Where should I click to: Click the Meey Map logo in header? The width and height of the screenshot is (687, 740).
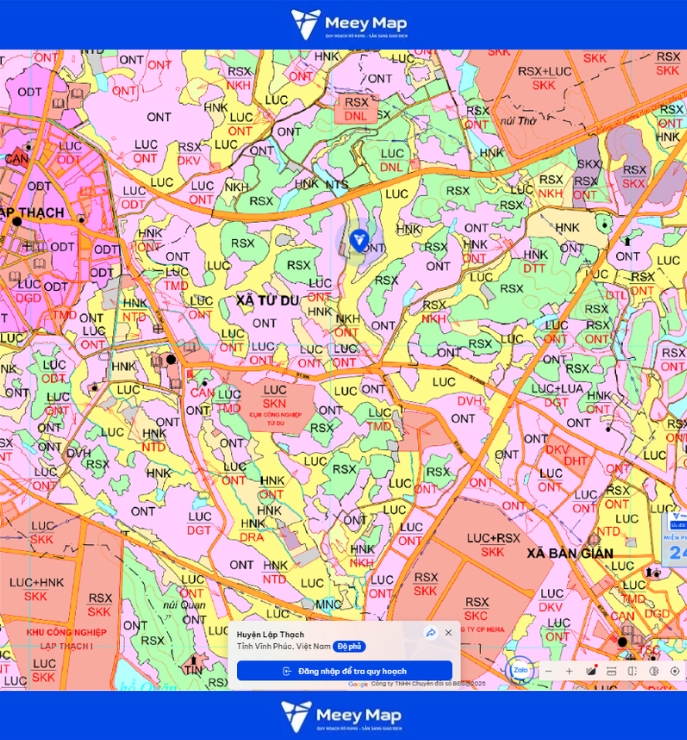(349, 24)
